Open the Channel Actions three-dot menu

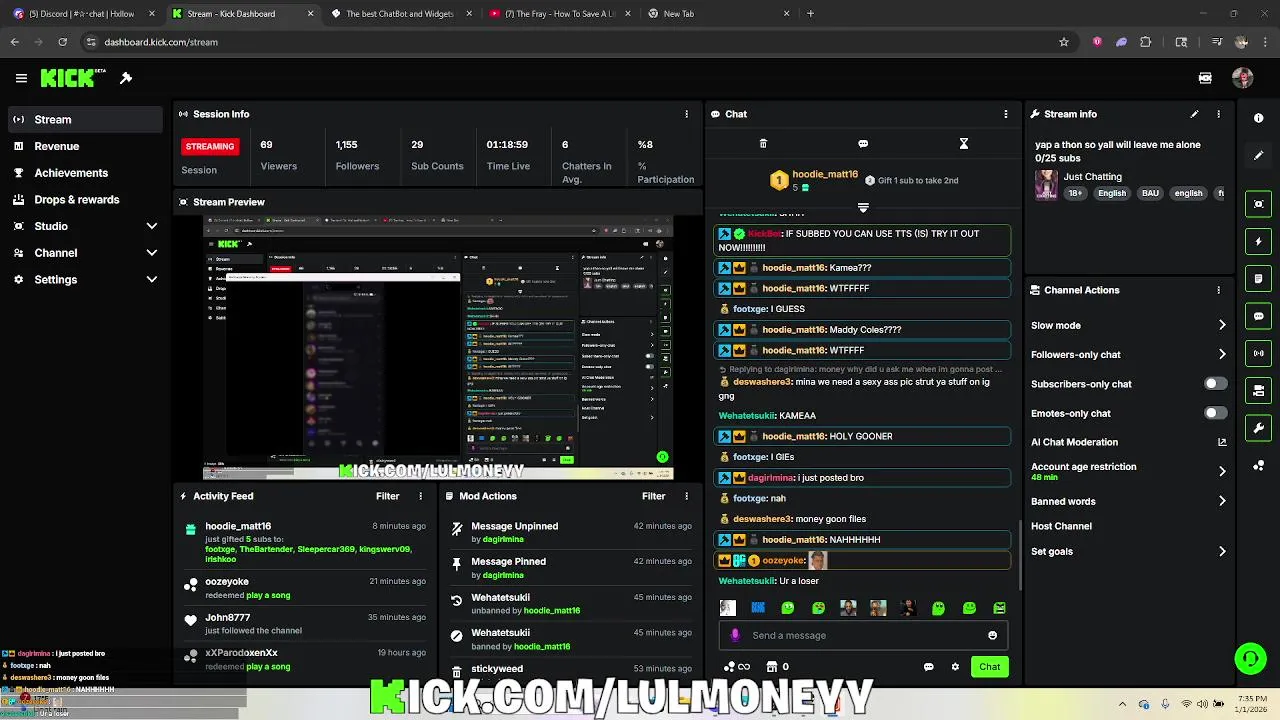coord(1218,290)
